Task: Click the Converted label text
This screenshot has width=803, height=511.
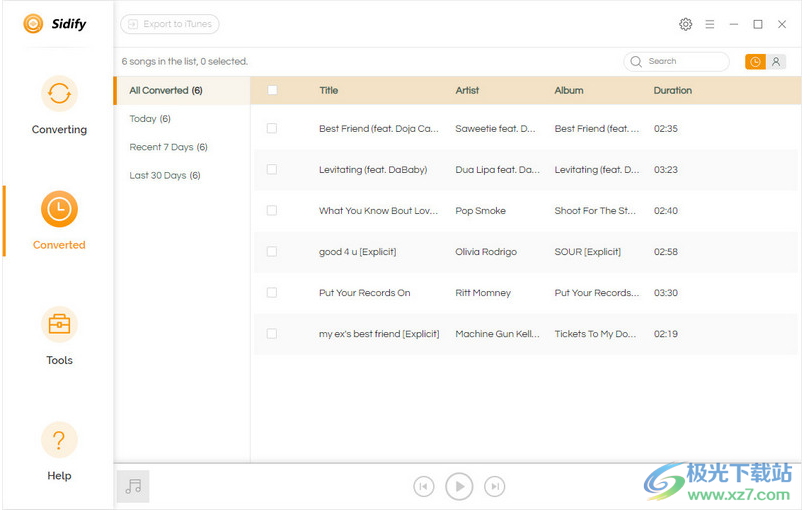Action: pos(59,245)
